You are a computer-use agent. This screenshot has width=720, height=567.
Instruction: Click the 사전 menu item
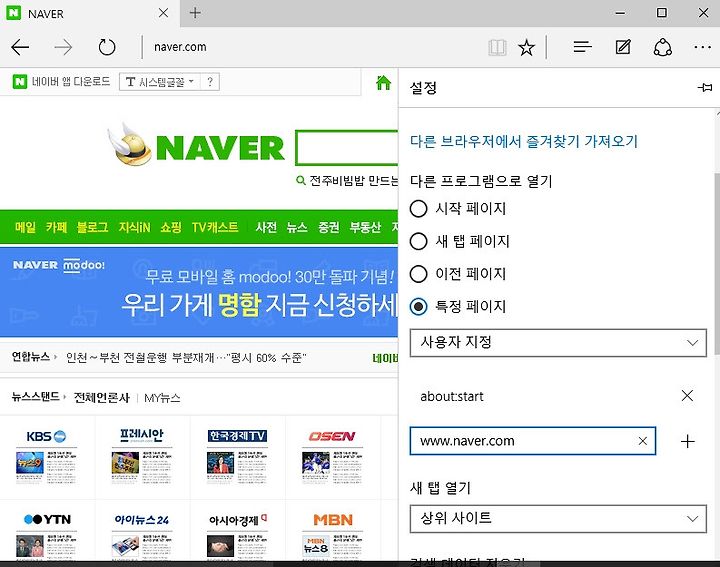(266, 227)
